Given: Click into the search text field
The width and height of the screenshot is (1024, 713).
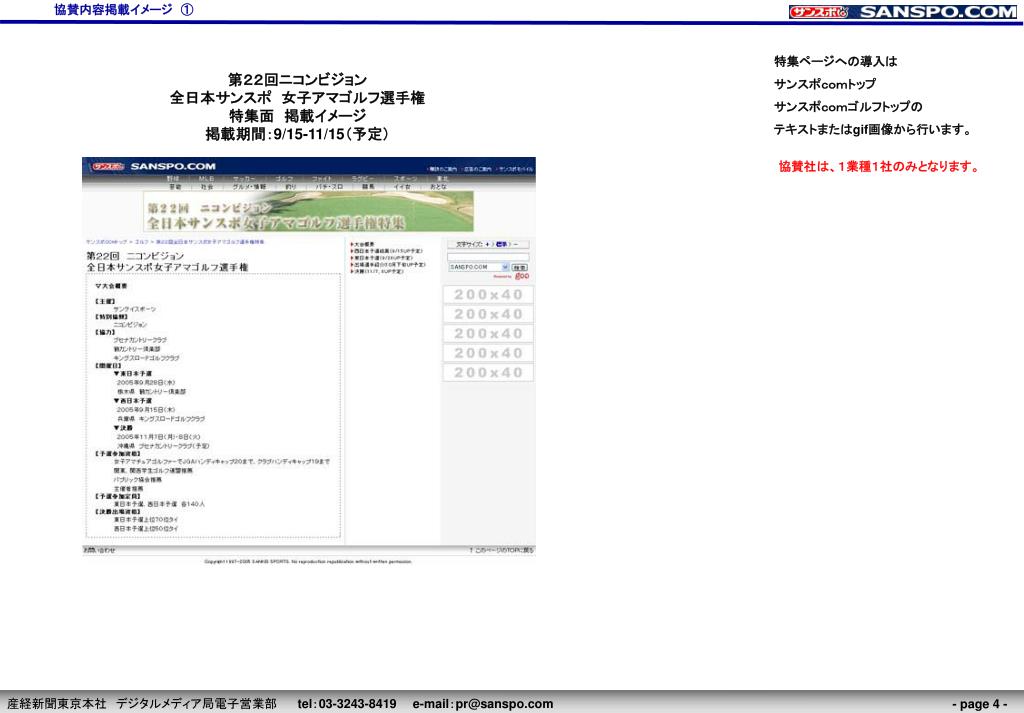Looking at the screenshot, I should point(488,257).
